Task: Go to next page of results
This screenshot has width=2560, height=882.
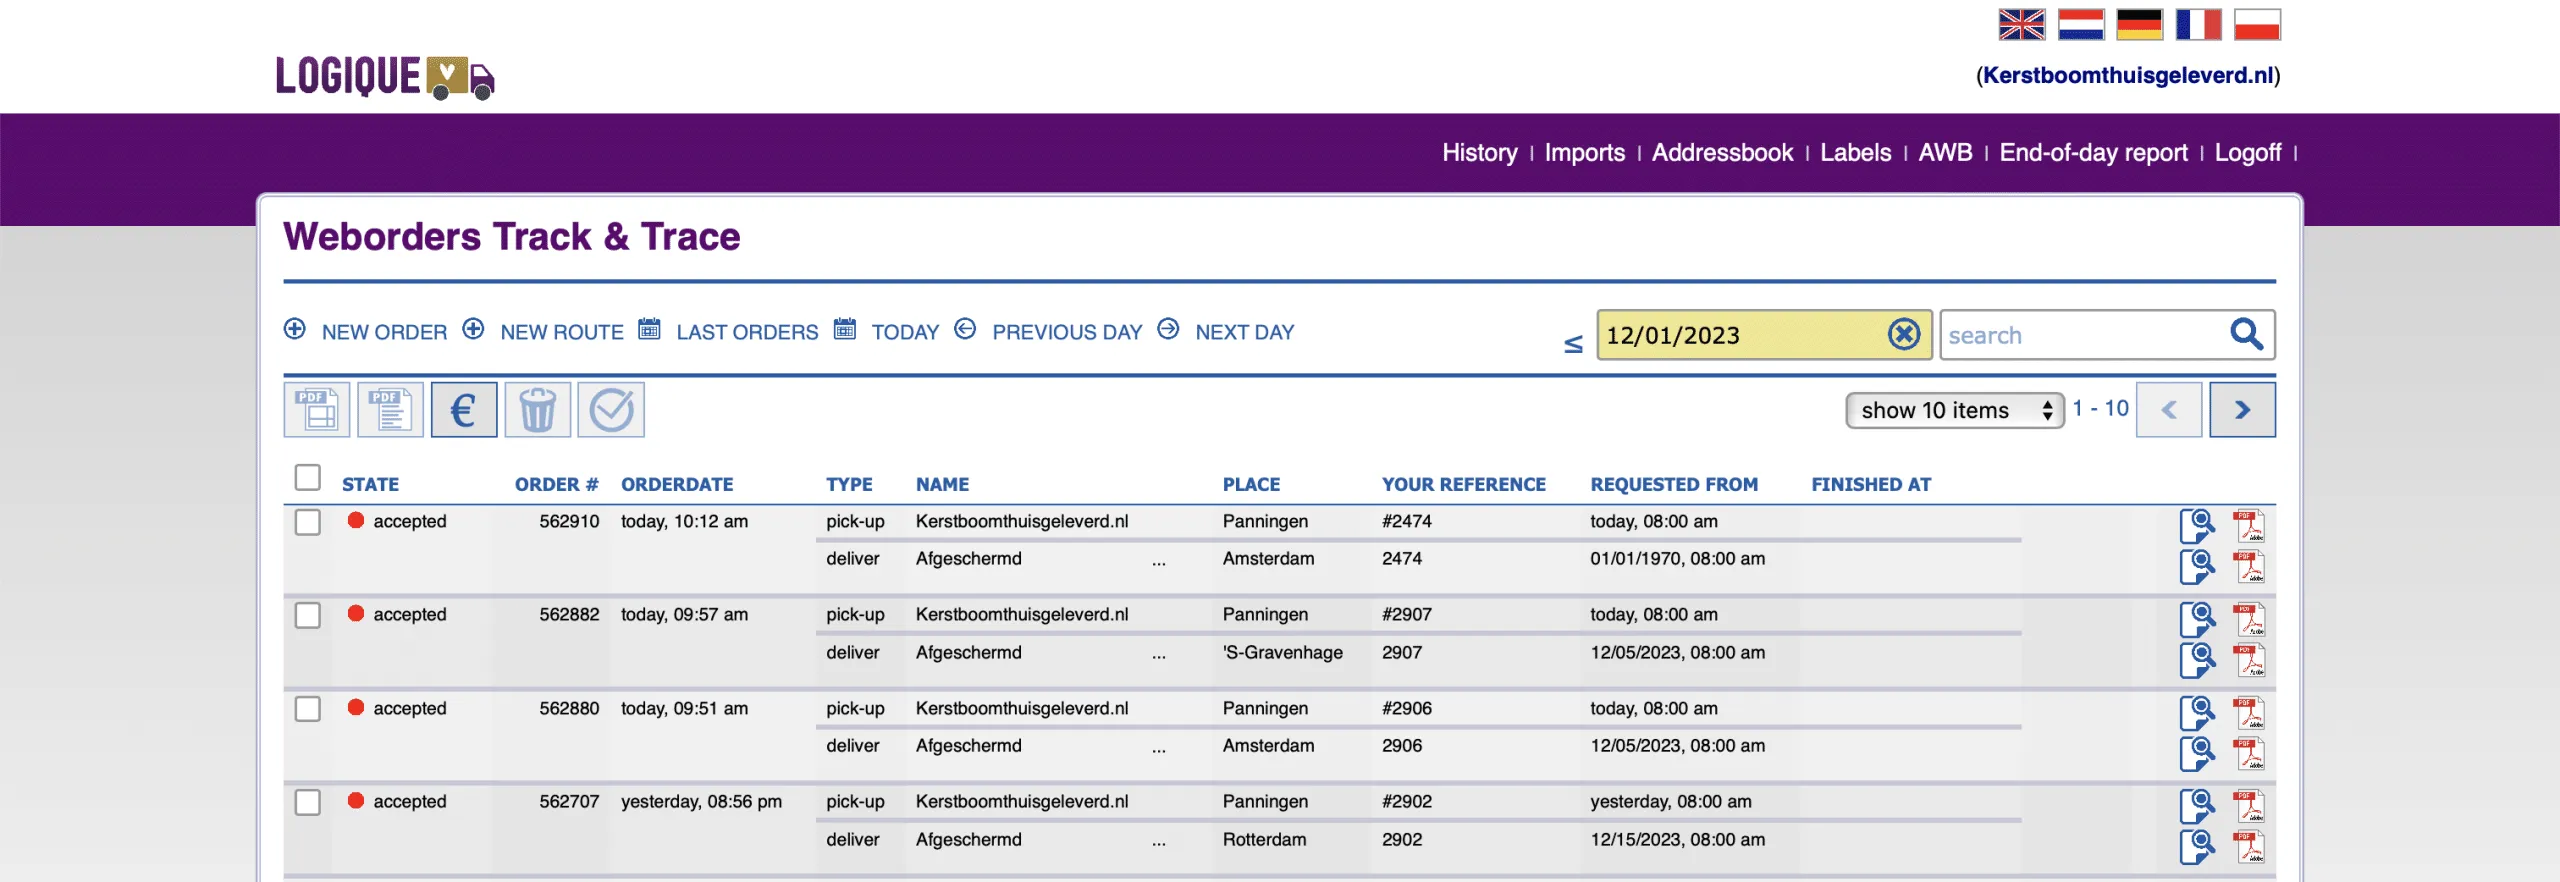Action: click(2242, 410)
